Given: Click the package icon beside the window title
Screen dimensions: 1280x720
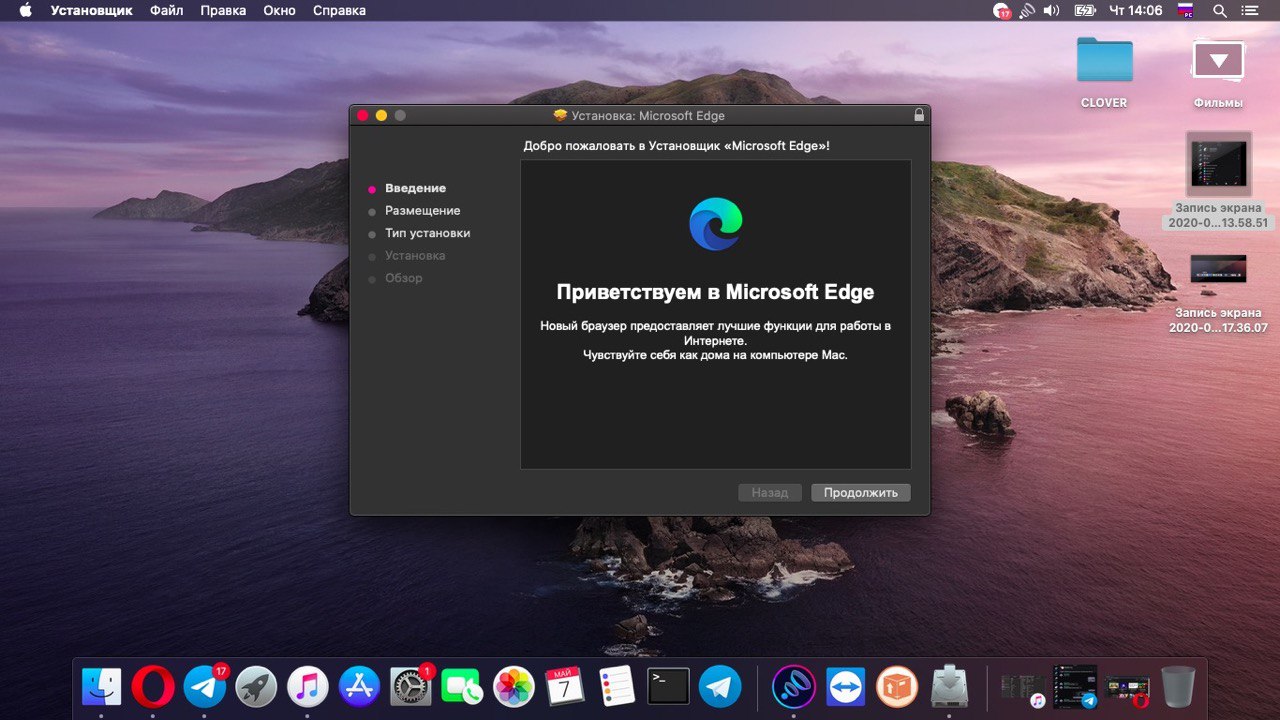Looking at the screenshot, I should [560, 115].
